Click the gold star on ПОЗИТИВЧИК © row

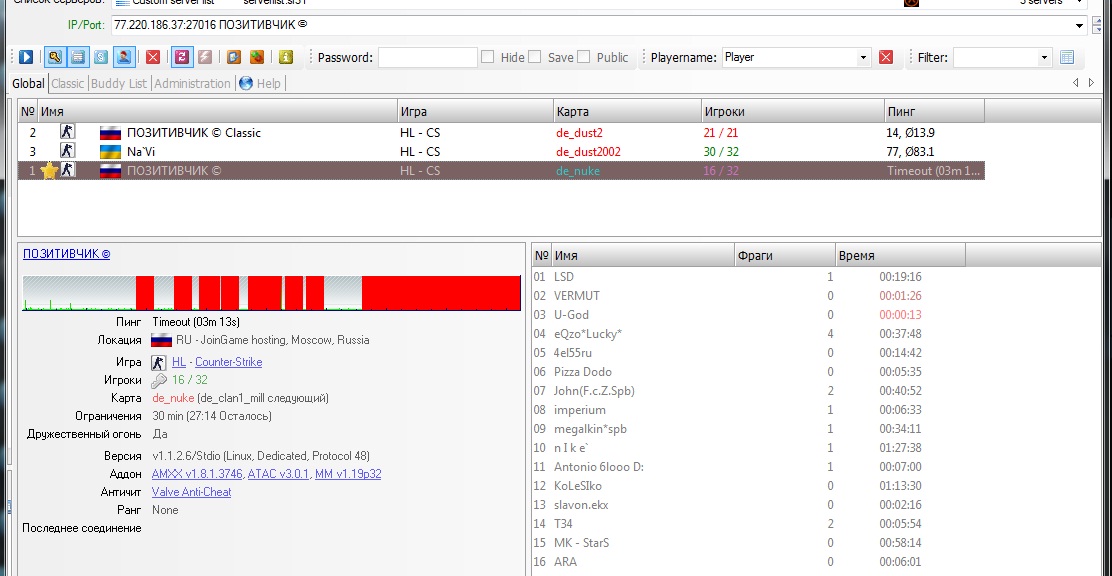[x=48, y=171]
